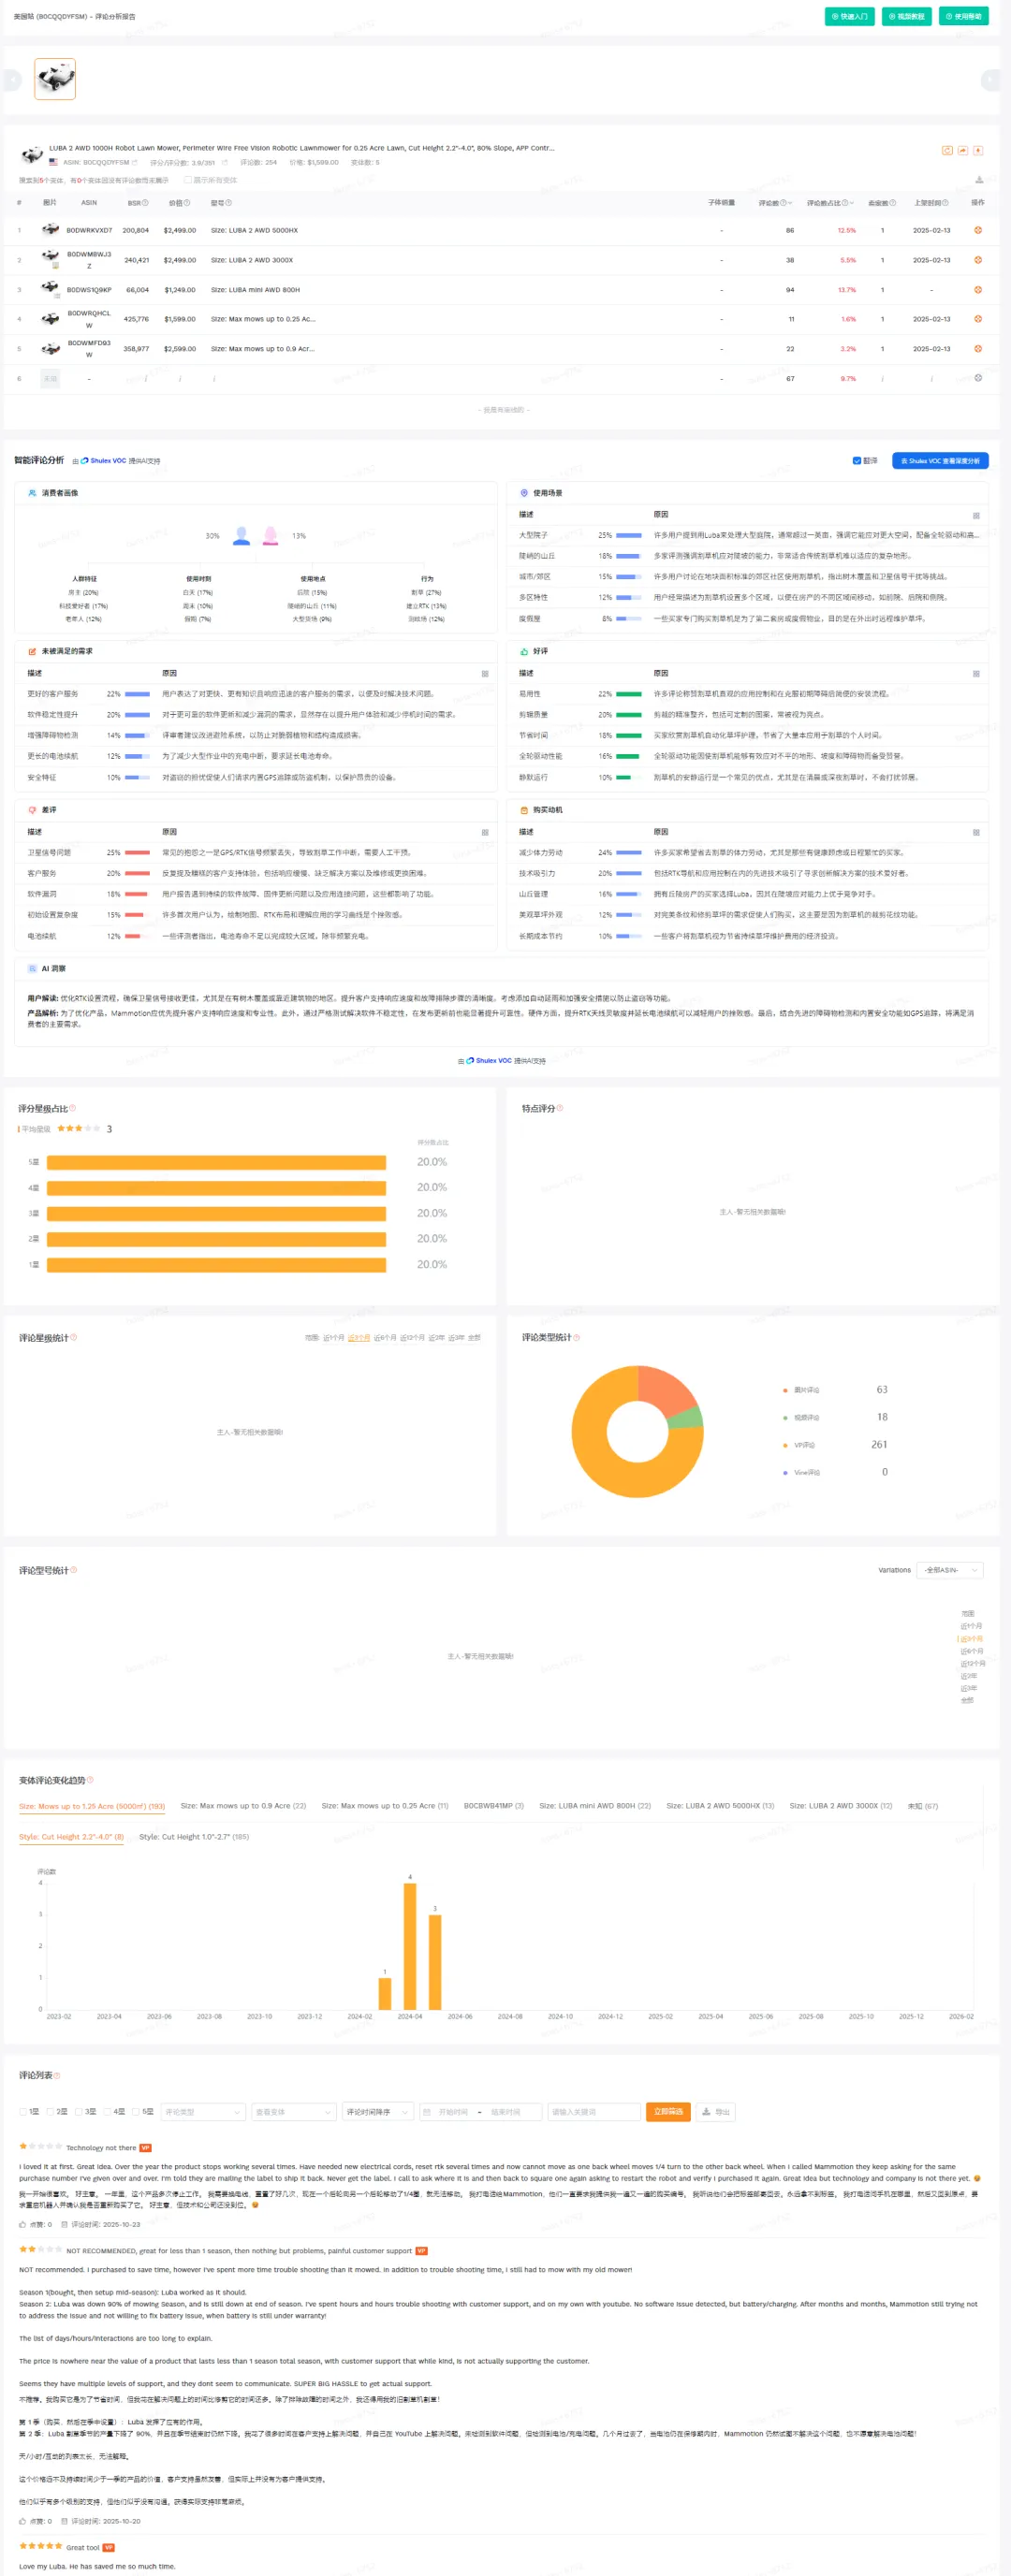Click the keyword search input field
The width and height of the screenshot is (1011, 2576).
[x=594, y=2112]
